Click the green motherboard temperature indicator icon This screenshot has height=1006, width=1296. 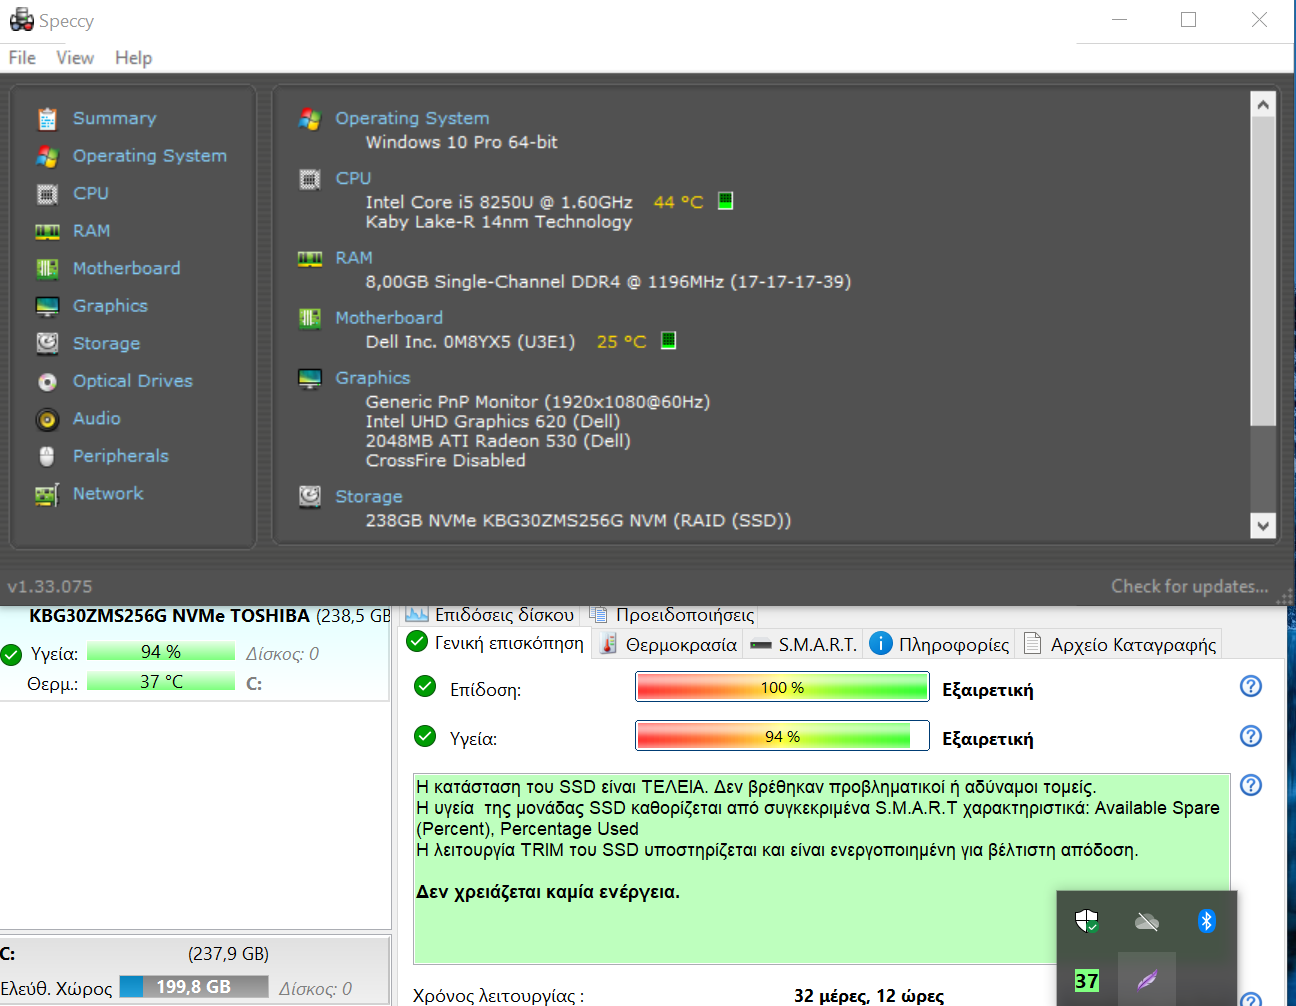click(669, 340)
